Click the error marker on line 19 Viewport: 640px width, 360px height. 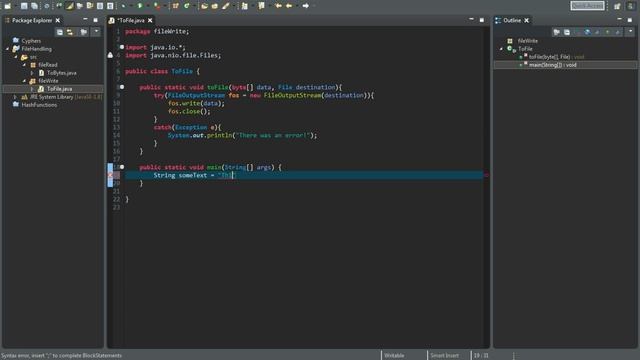pyautogui.click(x=110, y=175)
